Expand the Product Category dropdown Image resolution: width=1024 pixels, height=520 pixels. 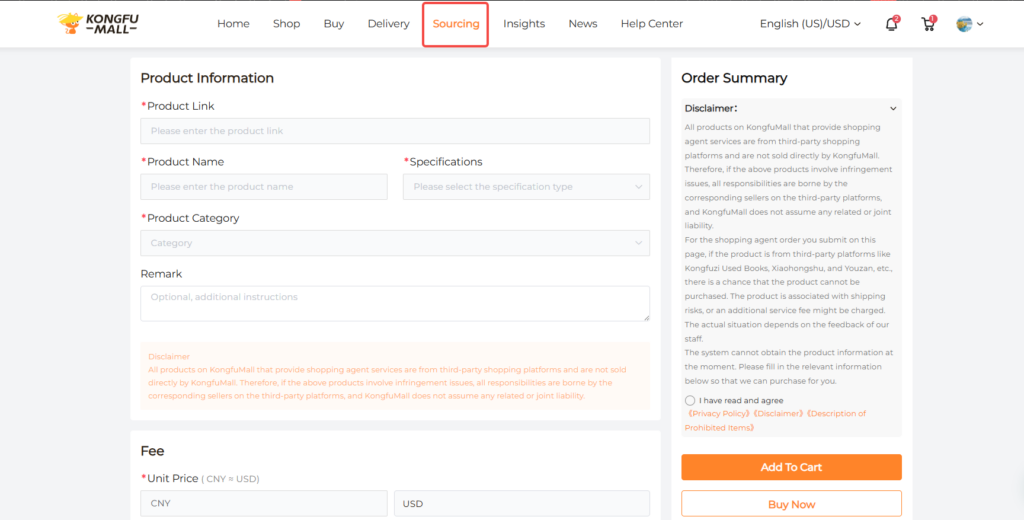(394, 243)
